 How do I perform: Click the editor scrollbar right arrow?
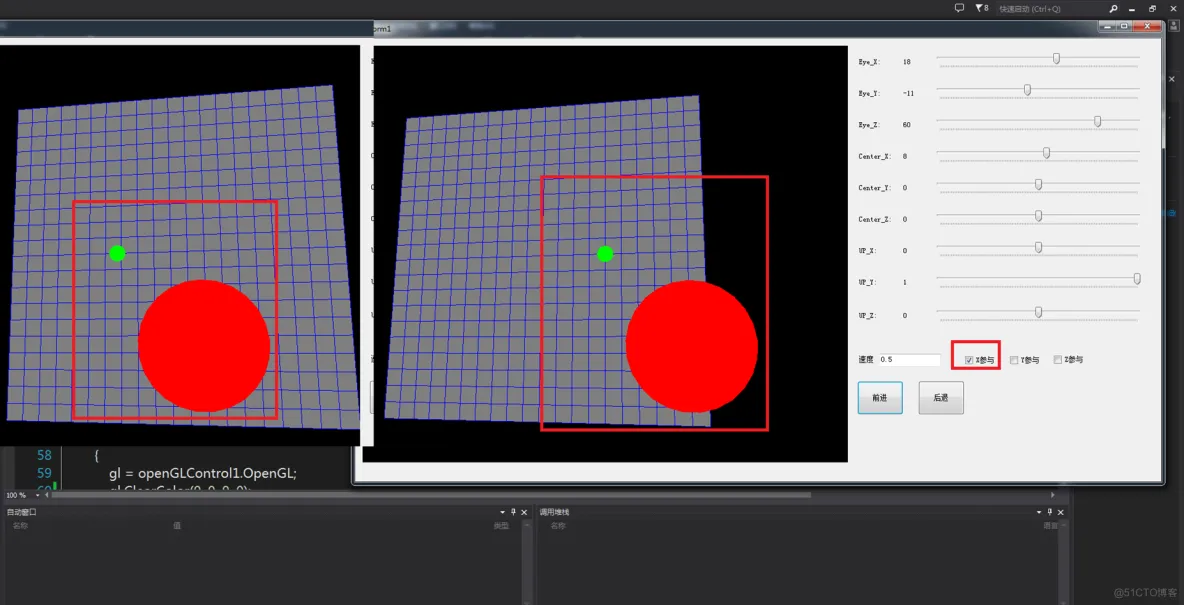click(1053, 495)
